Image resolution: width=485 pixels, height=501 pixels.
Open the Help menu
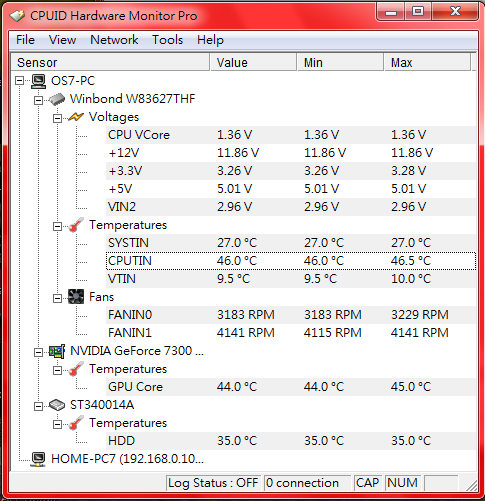(210, 40)
